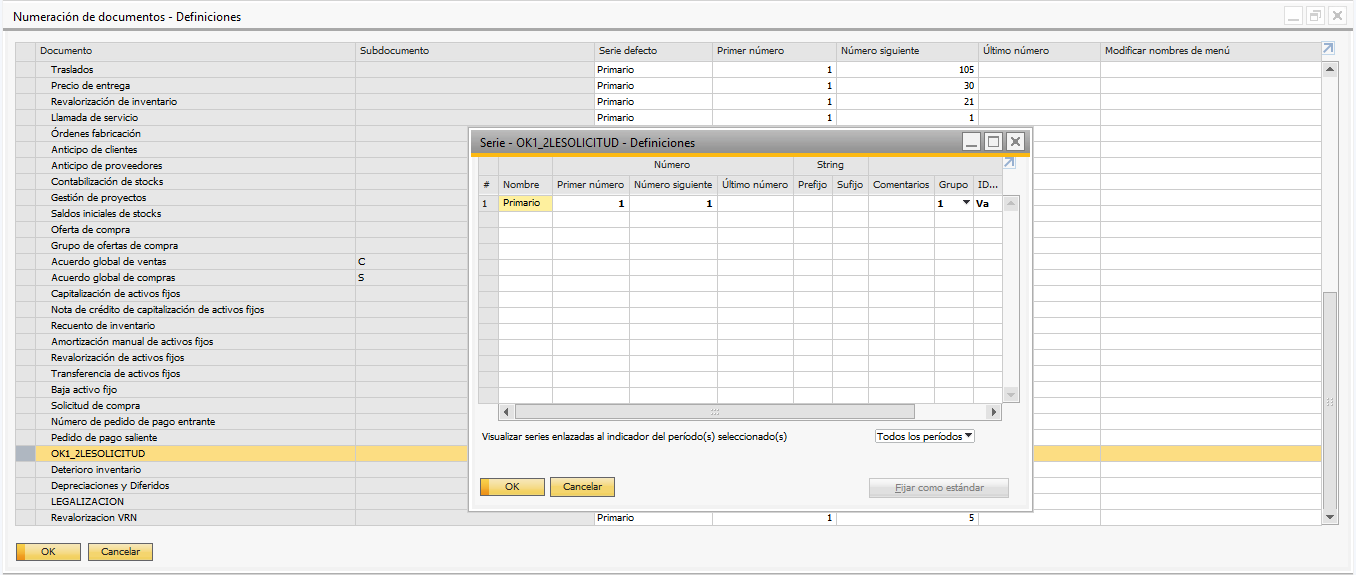The image size is (1356, 575).
Task: Click the horizontal scrollbar in the Serie dialog
Action: pyautogui.click(x=714, y=412)
